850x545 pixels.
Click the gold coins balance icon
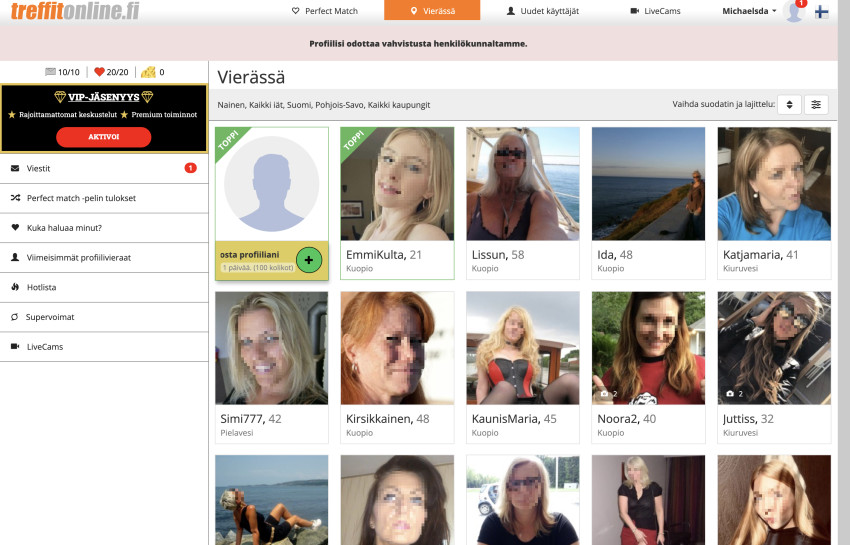coord(148,72)
